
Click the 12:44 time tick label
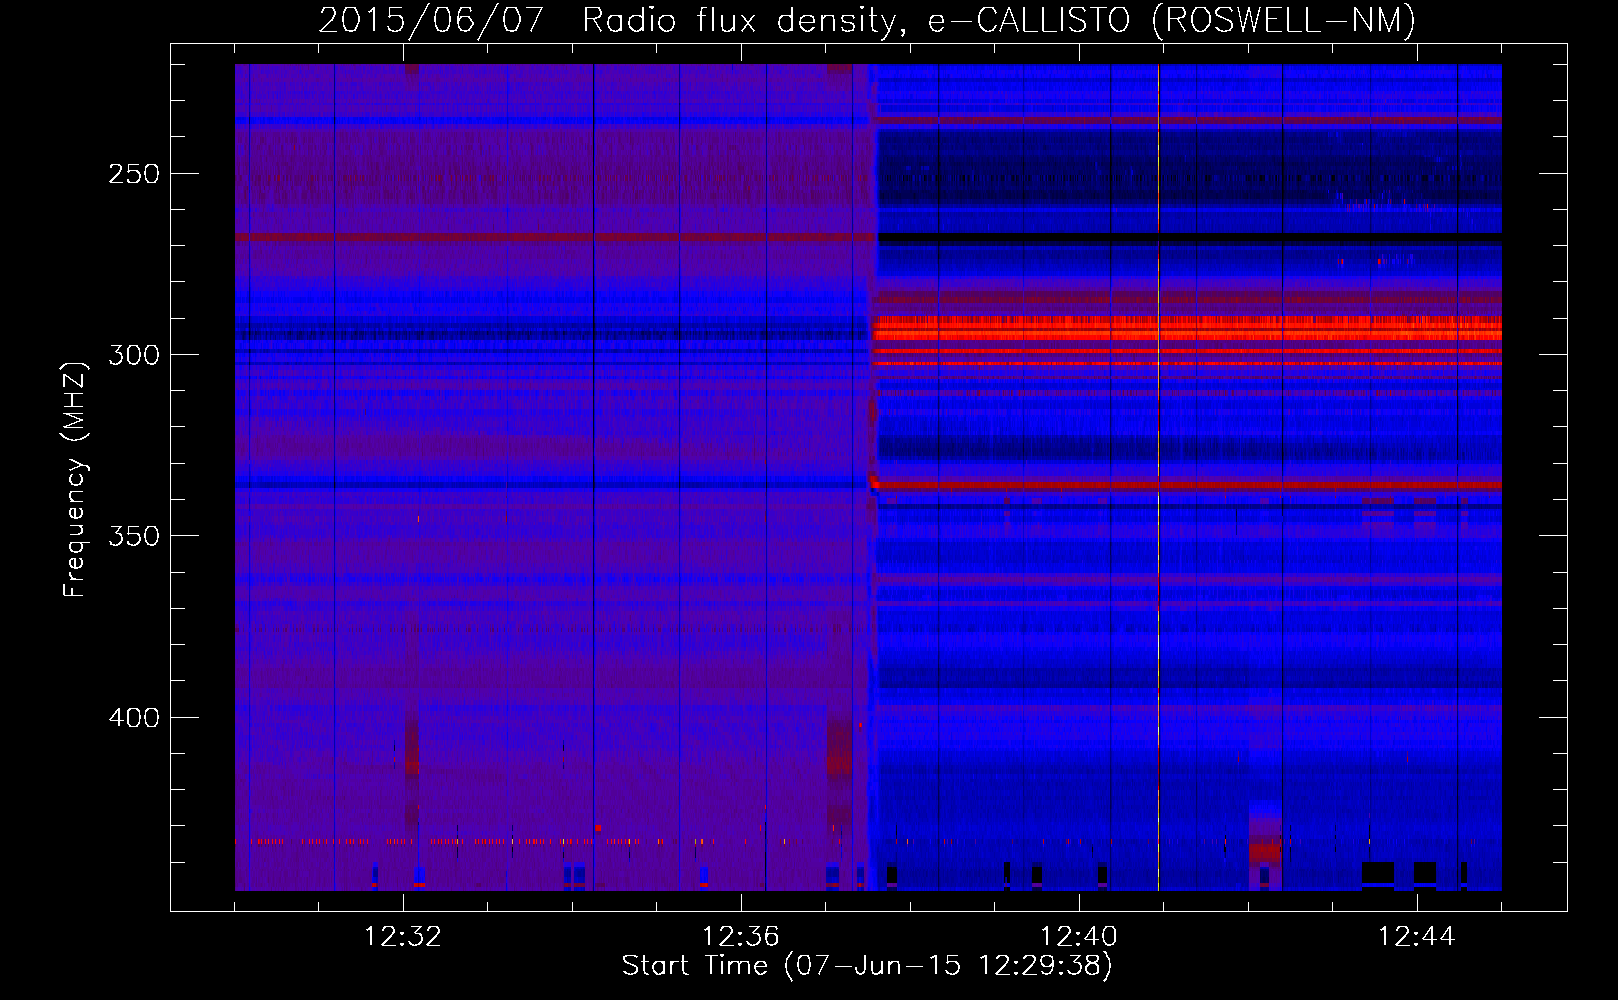[1416, 937]
